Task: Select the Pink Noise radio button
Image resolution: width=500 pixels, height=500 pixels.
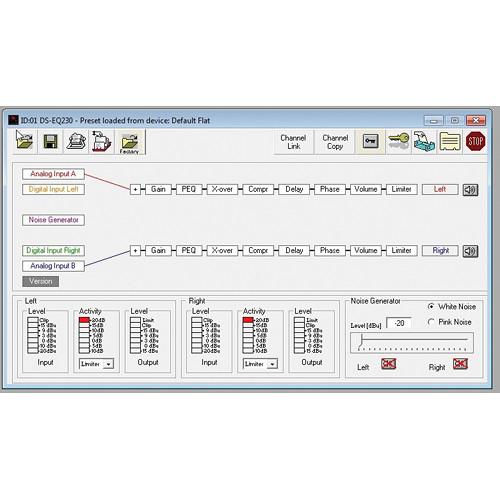Action: pyautogui.click(x=431, y=322)
